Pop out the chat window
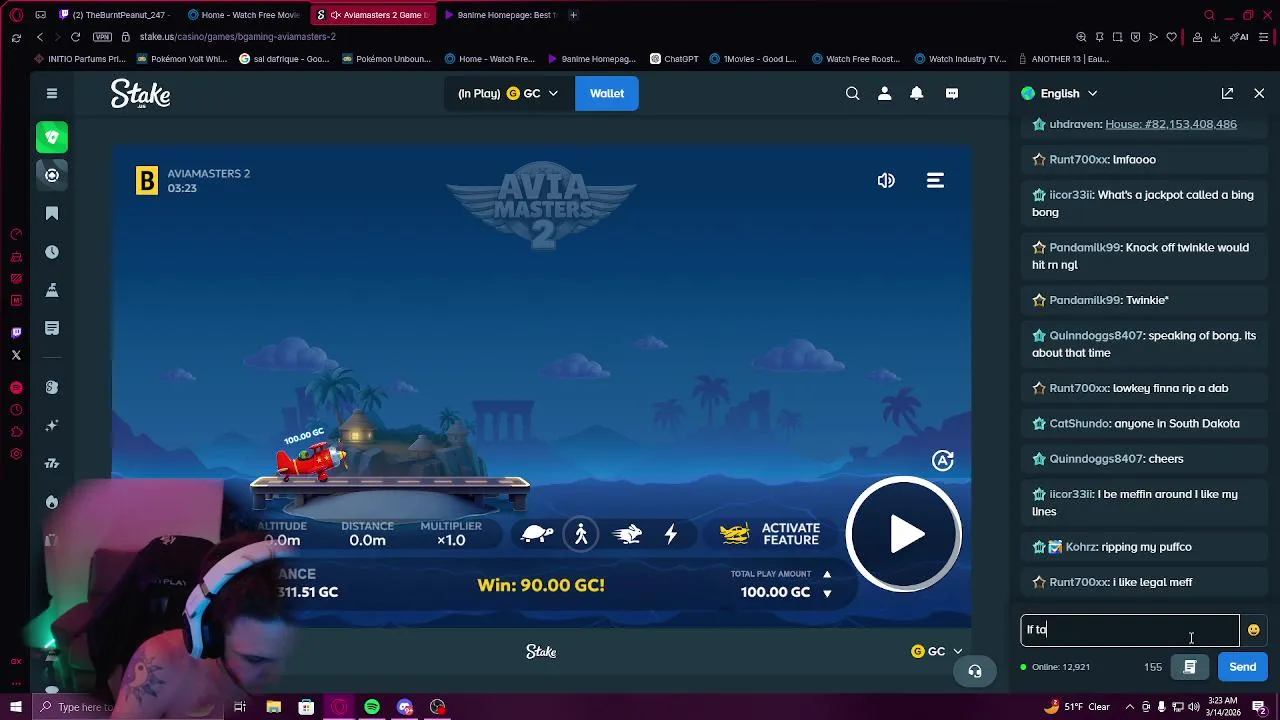The image size is (1280, 720). [1227, 93]
